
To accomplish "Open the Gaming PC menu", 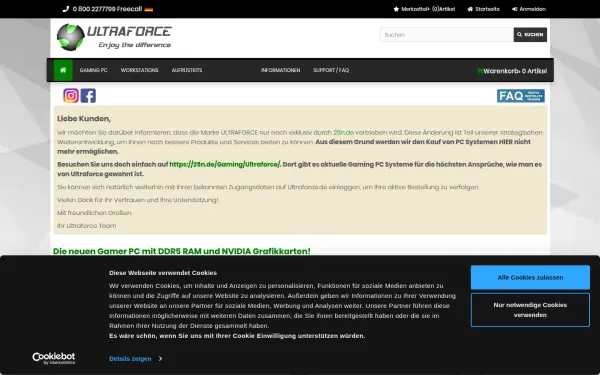I will point(93,70).
